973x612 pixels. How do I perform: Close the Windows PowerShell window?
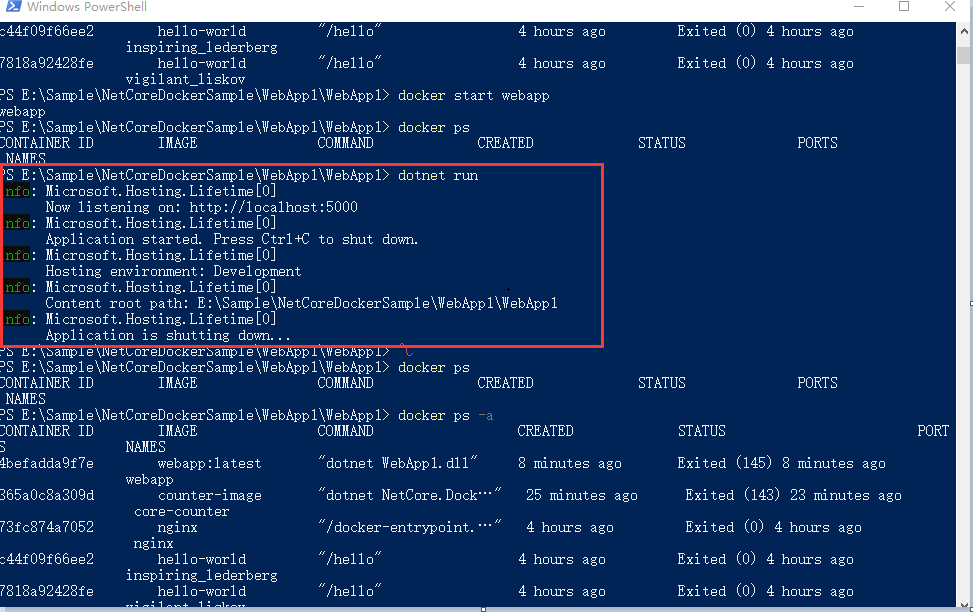click(x=951, y=7)
